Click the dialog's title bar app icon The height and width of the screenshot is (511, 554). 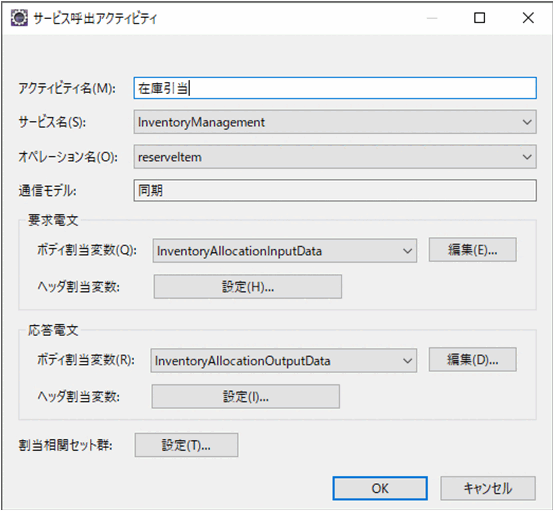point(19,18)
